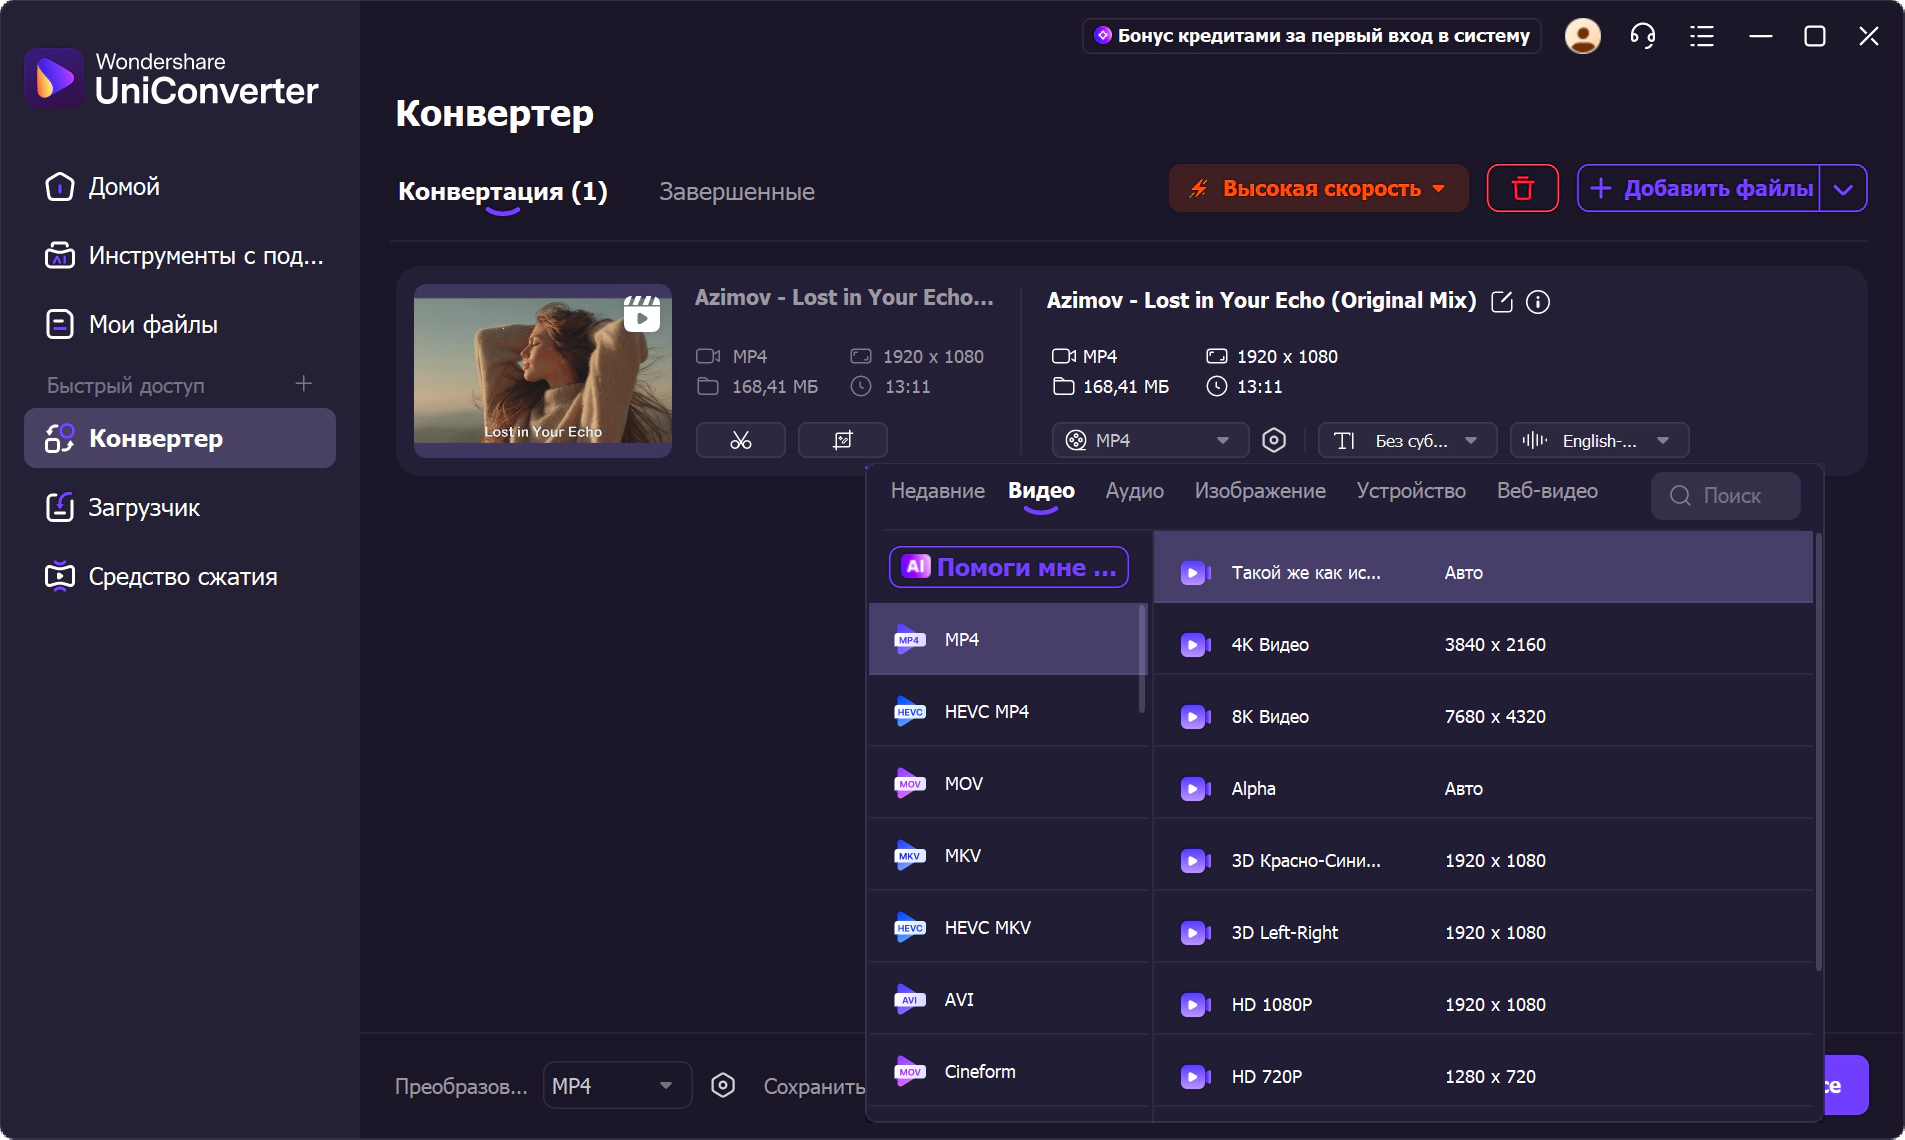The width and height of the screenshot is (1905, 1140).
Task: Switch to the Аудио tab
Action: coord(1134,491)
